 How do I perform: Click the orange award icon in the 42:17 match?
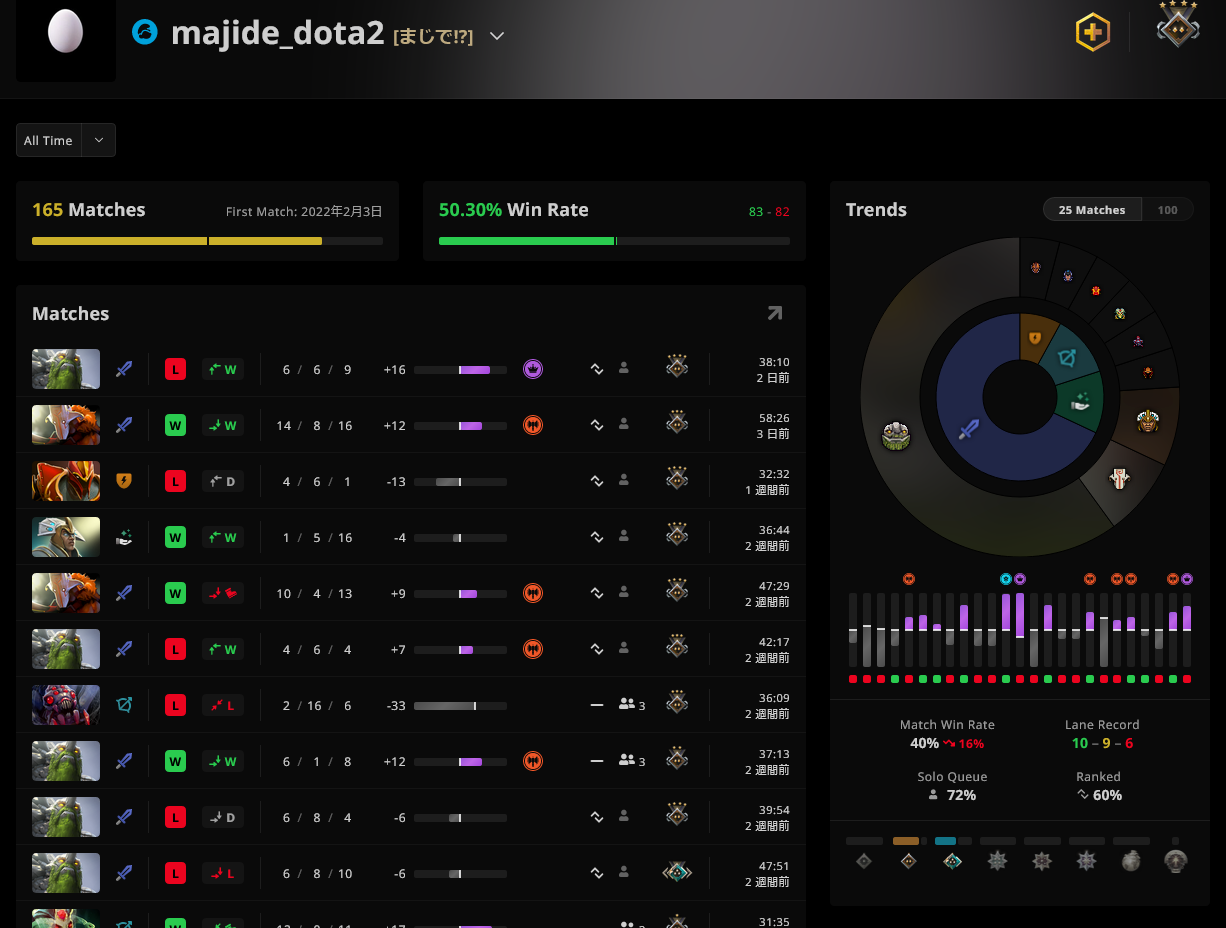point(533,649)
